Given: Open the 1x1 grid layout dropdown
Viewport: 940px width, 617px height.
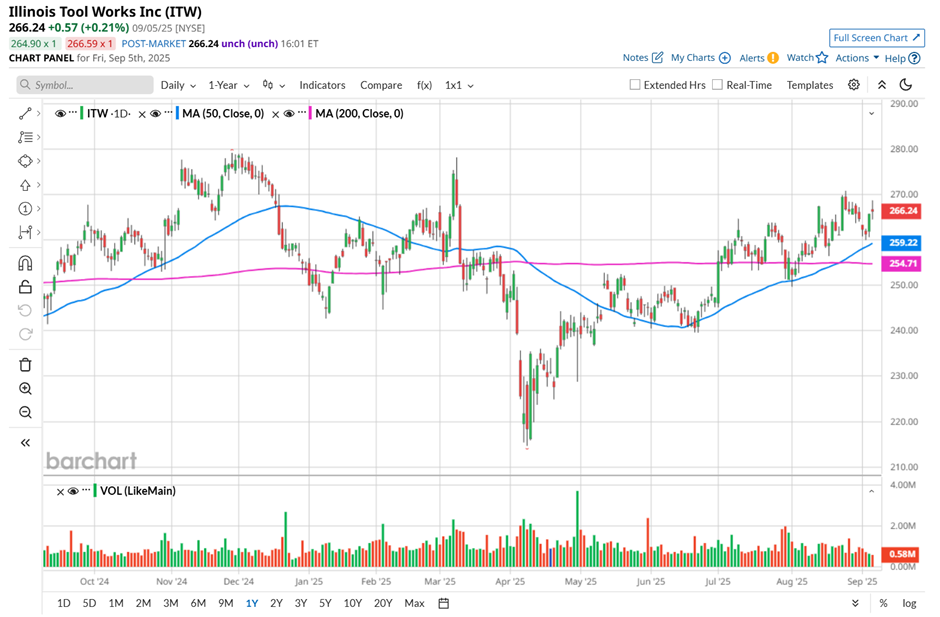Looking at the screenshot, I should point(459,85).
